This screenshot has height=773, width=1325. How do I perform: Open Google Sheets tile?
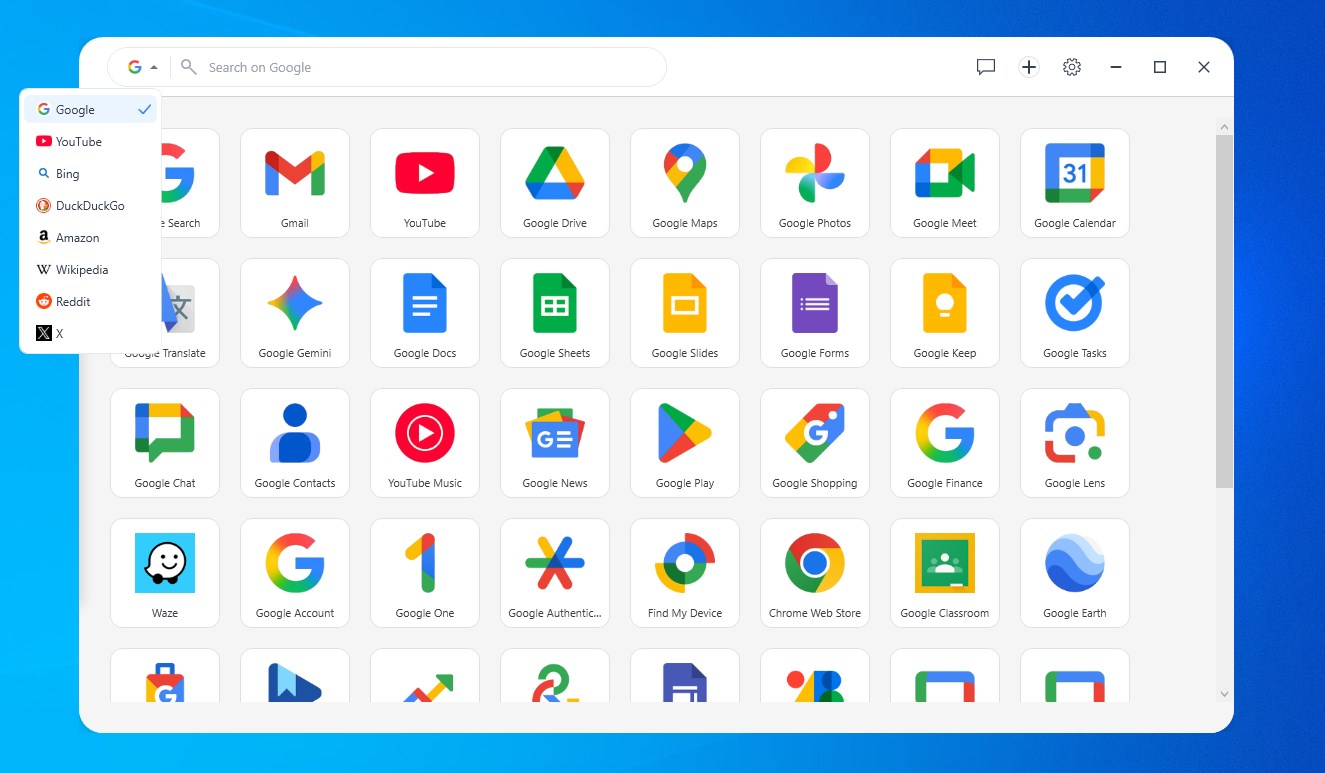tap(555, 313)
